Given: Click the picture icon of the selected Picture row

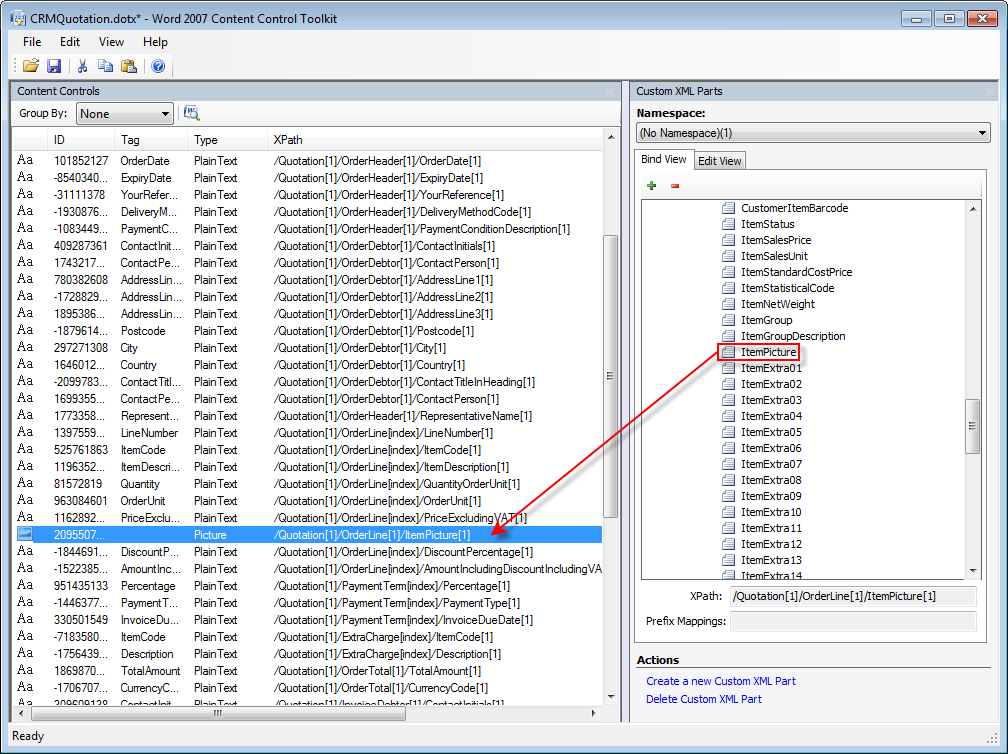Looking at the screenshot, I should click(24, 534).
